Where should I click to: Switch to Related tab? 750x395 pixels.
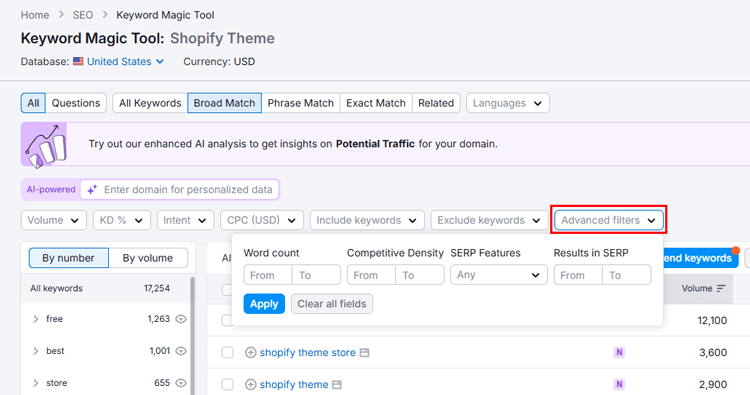pos(436,103)
